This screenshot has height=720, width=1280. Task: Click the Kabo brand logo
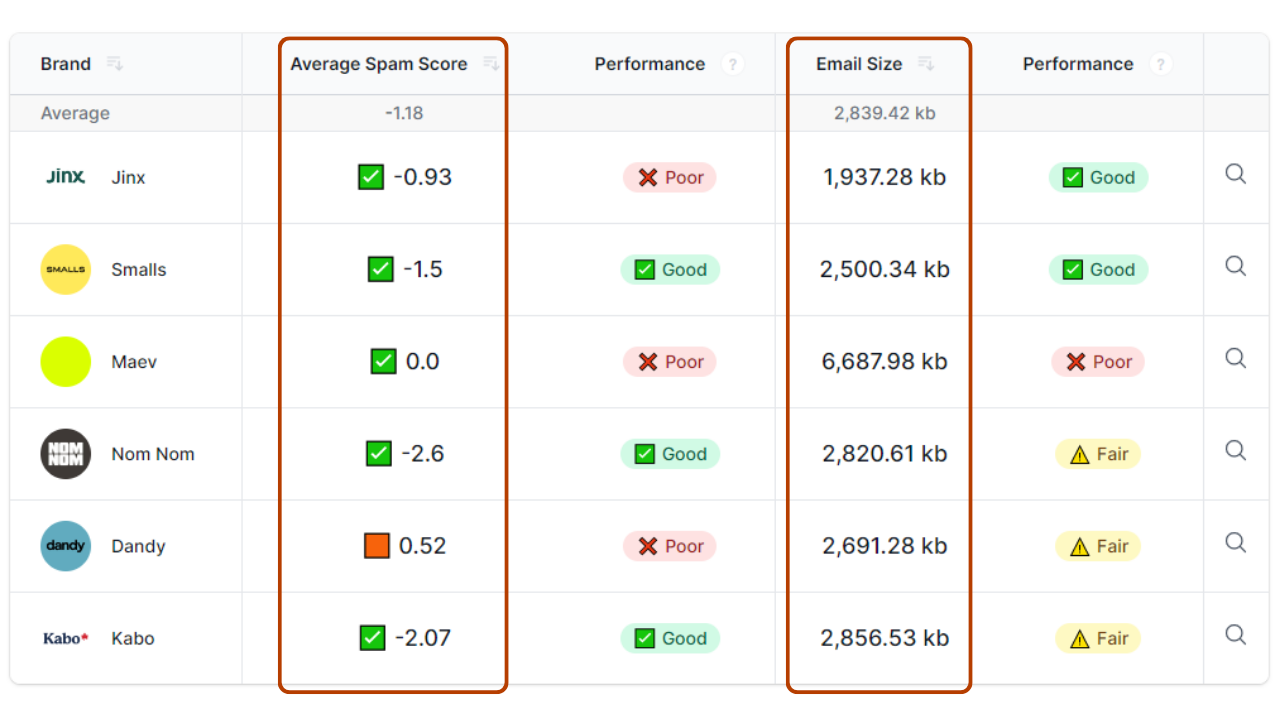(66, 638)
